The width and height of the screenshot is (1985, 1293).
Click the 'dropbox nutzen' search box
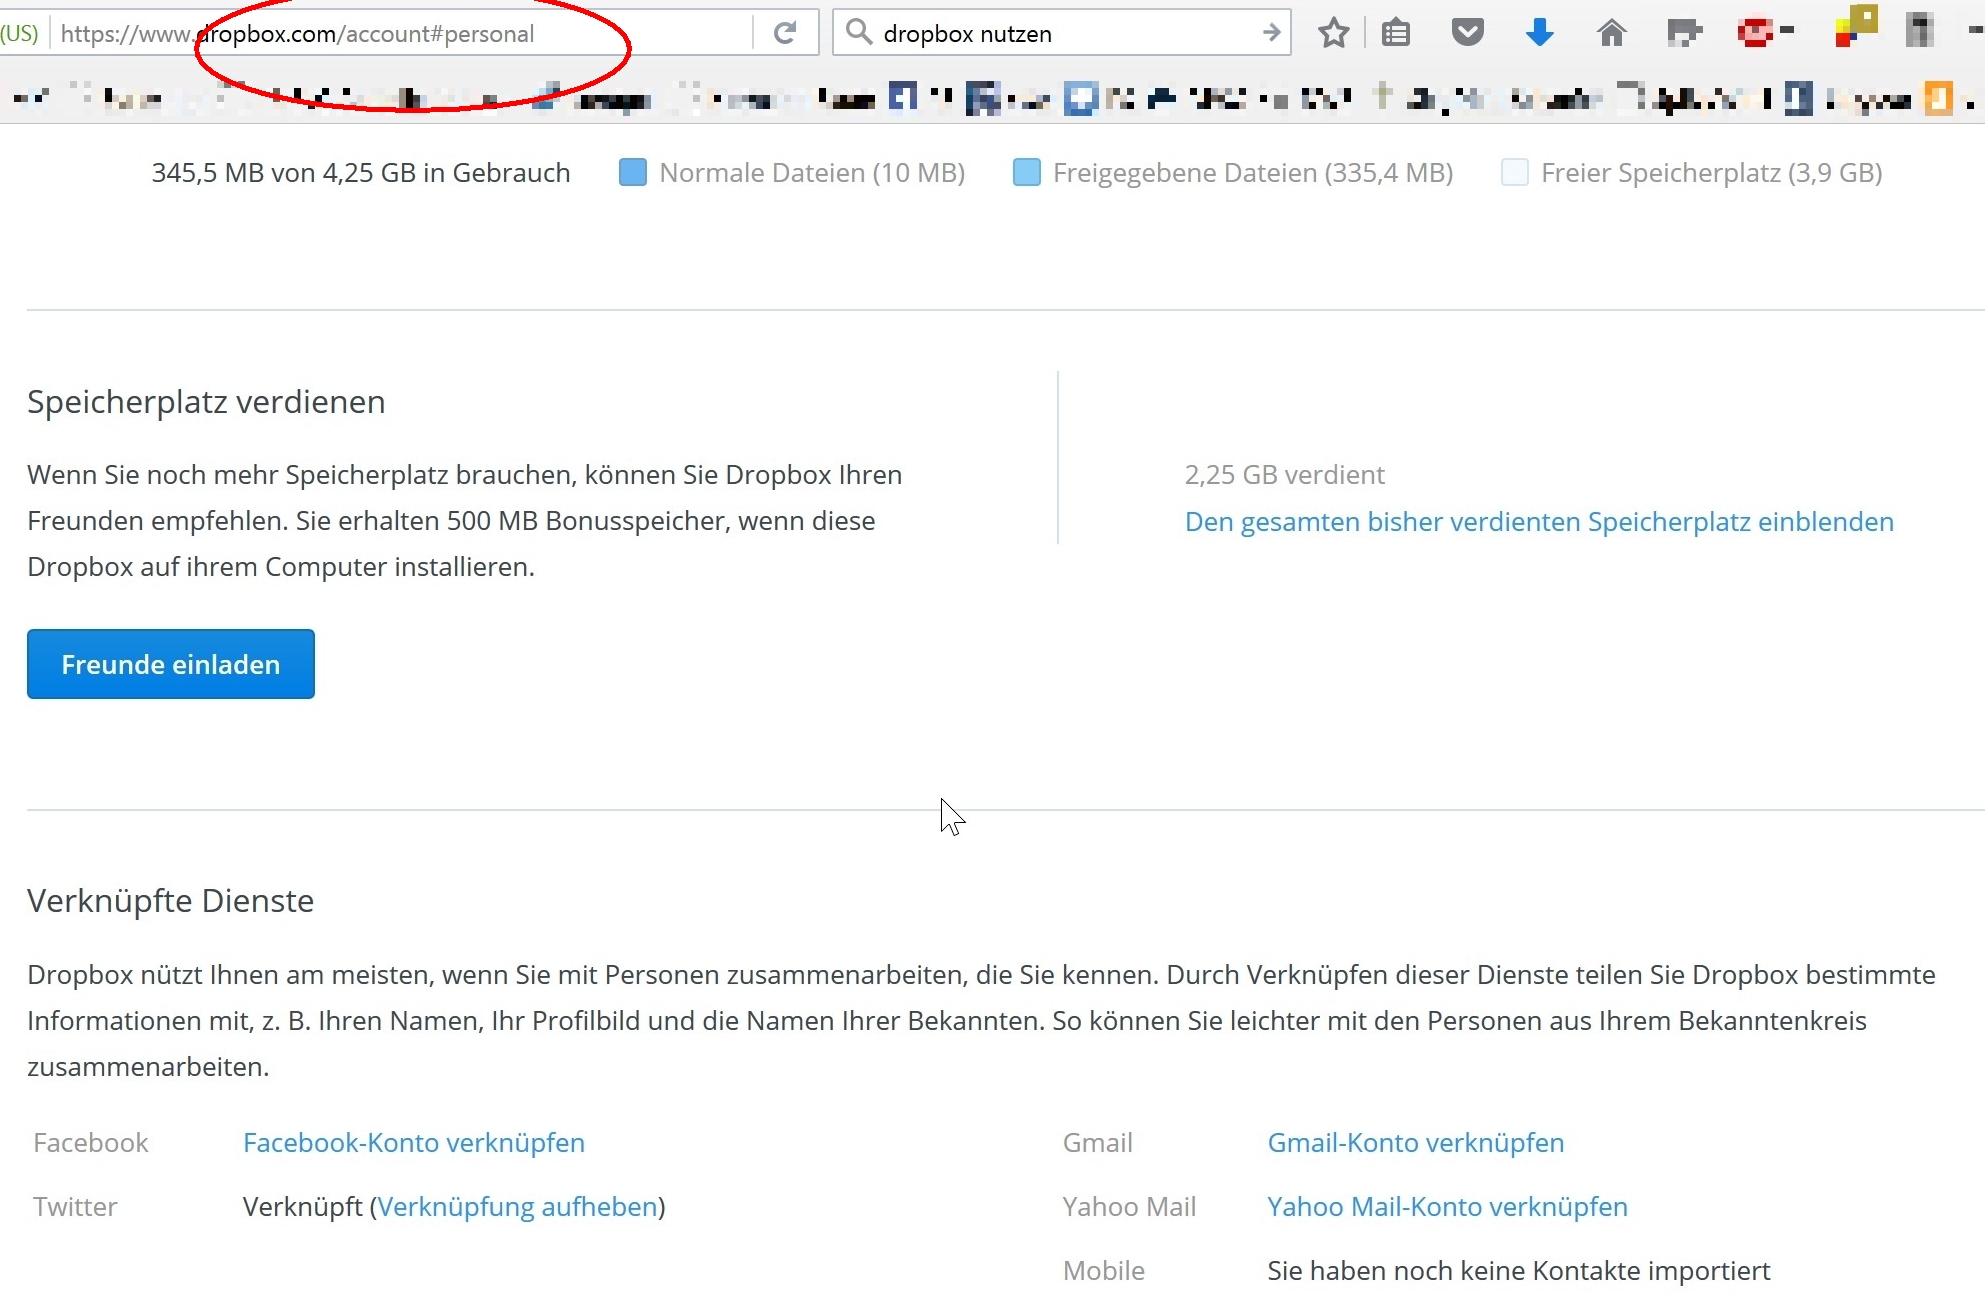click(1060, 34)
